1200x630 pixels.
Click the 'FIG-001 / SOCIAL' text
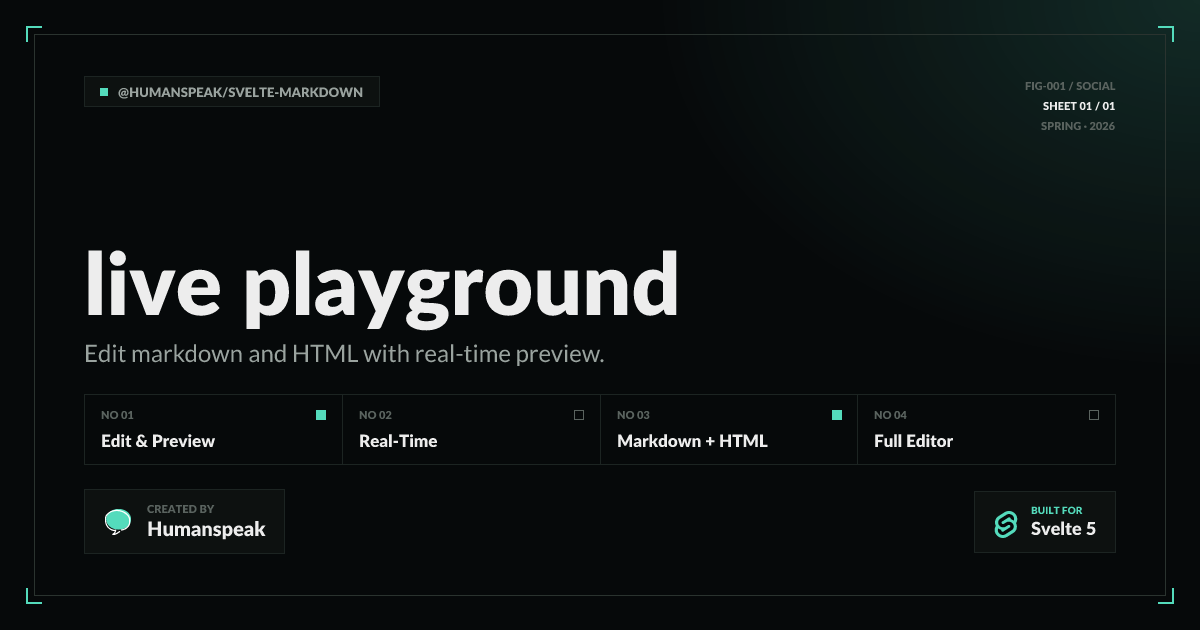(x=1070, y=86)
